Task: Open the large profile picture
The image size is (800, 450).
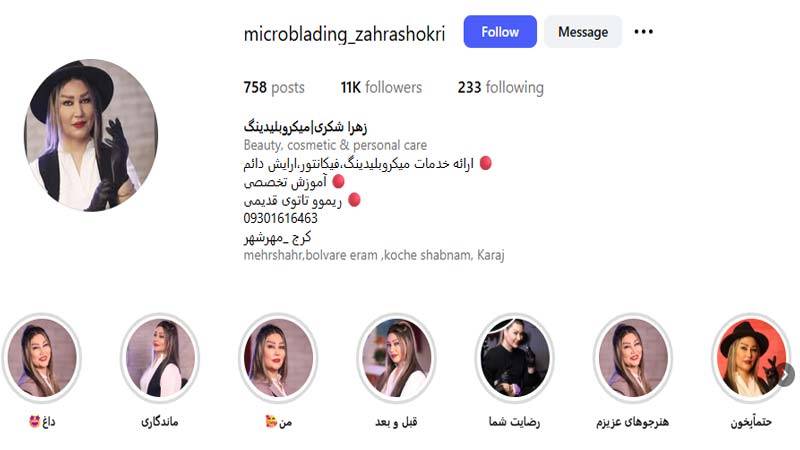Action: point(91,135)
